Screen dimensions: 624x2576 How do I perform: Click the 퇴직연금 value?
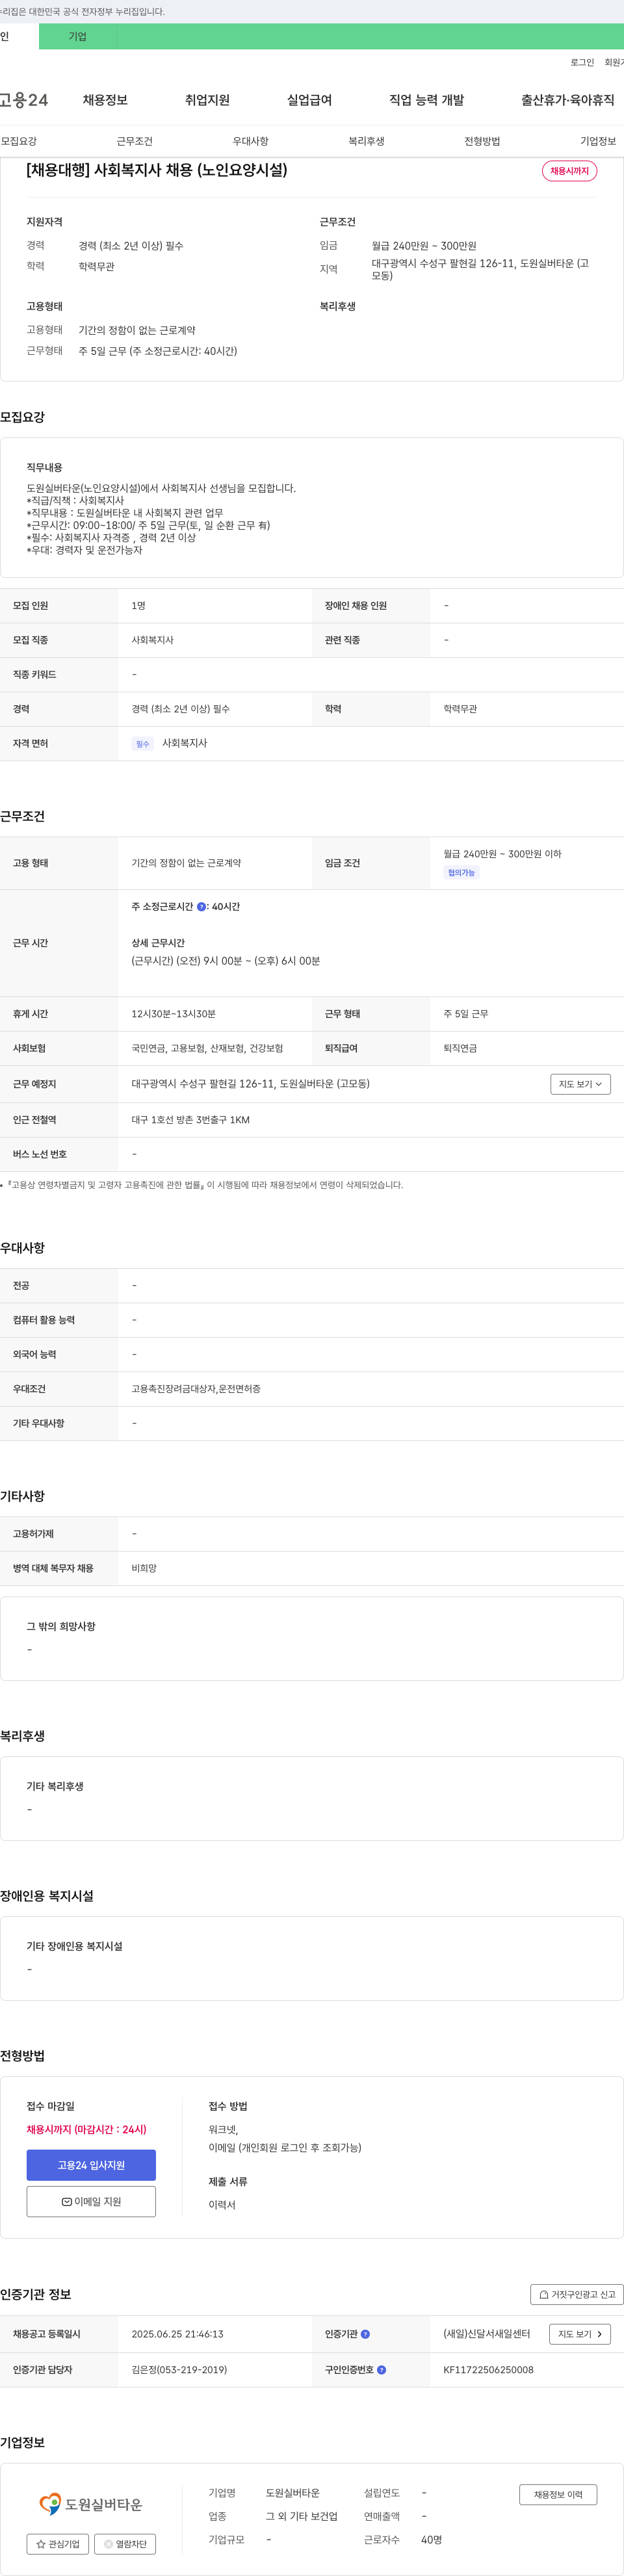460,1048
